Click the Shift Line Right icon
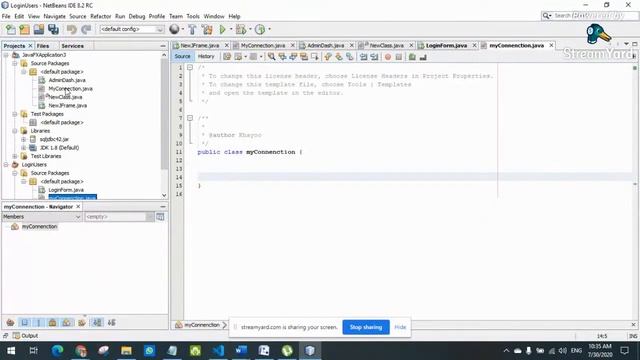This screenshot has width=640, height=360. (x=374, y=57)
